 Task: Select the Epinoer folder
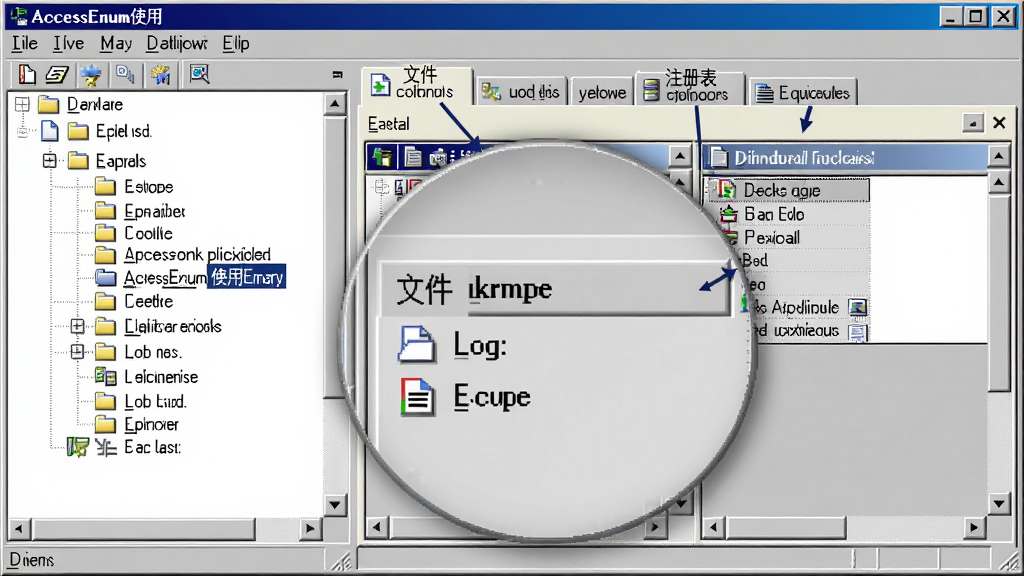152,424
